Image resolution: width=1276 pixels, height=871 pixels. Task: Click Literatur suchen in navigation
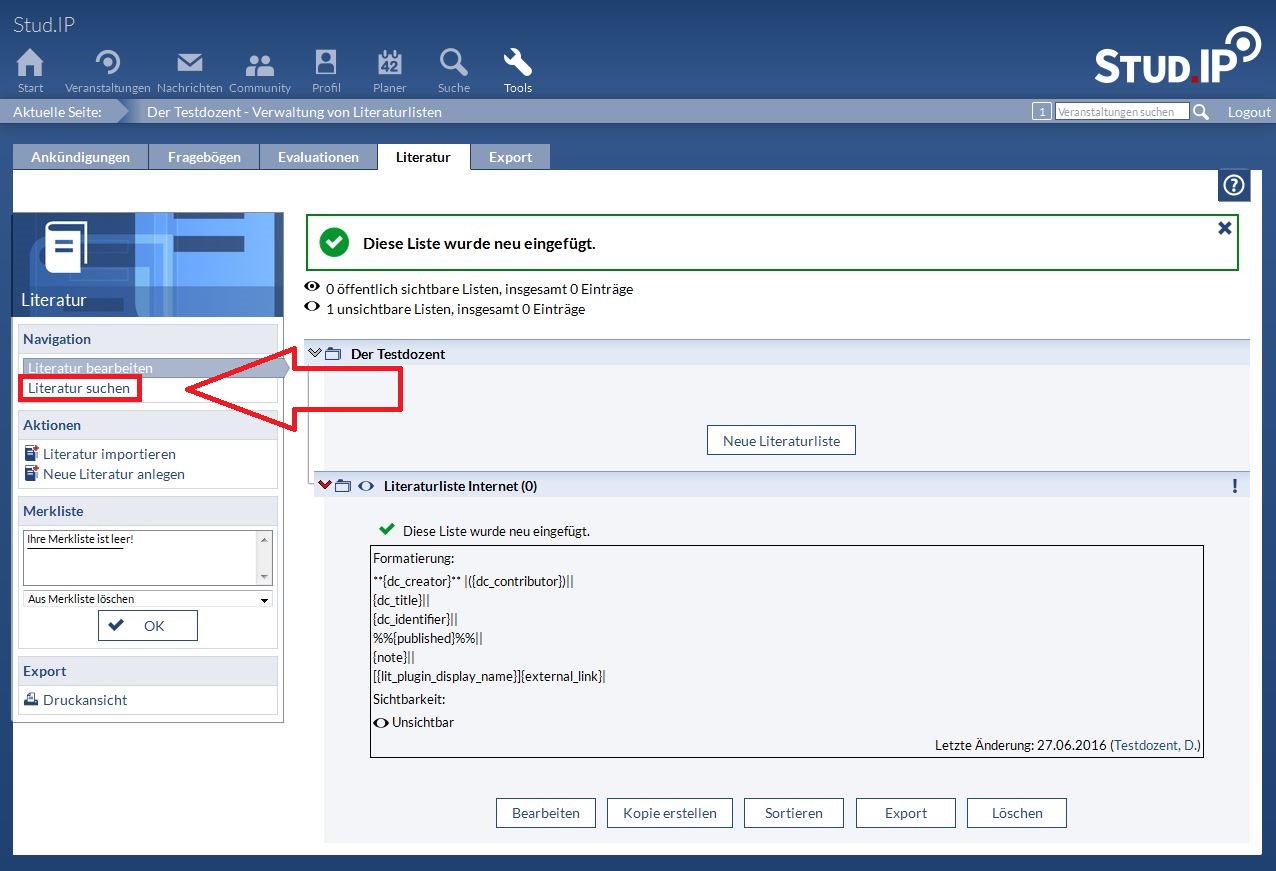click(x=79, y=388)
